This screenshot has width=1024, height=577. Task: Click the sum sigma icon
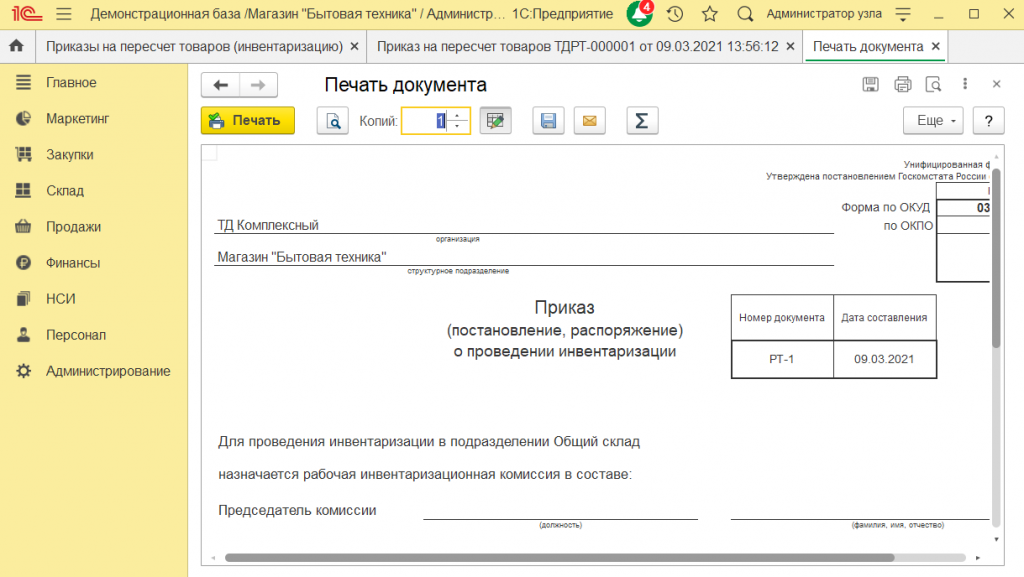pyautogui.click(x=642, y=121)
